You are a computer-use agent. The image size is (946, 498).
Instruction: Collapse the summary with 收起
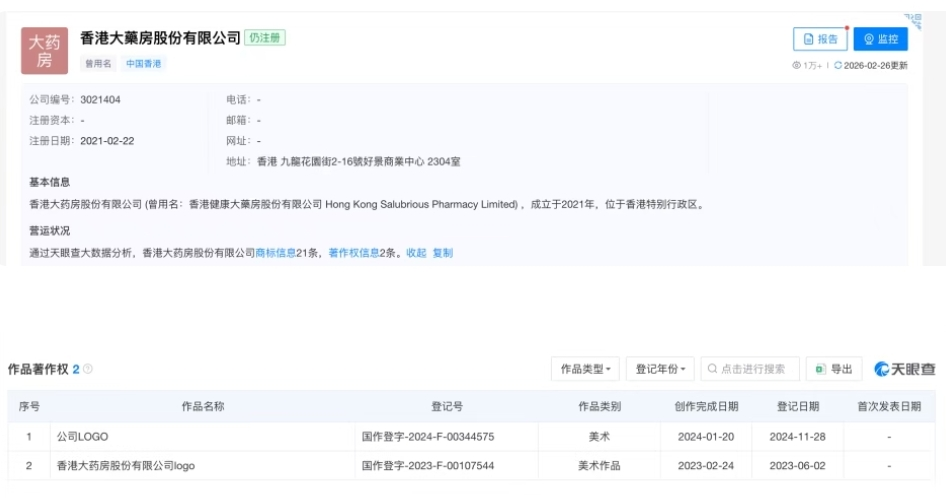point(416,253)
